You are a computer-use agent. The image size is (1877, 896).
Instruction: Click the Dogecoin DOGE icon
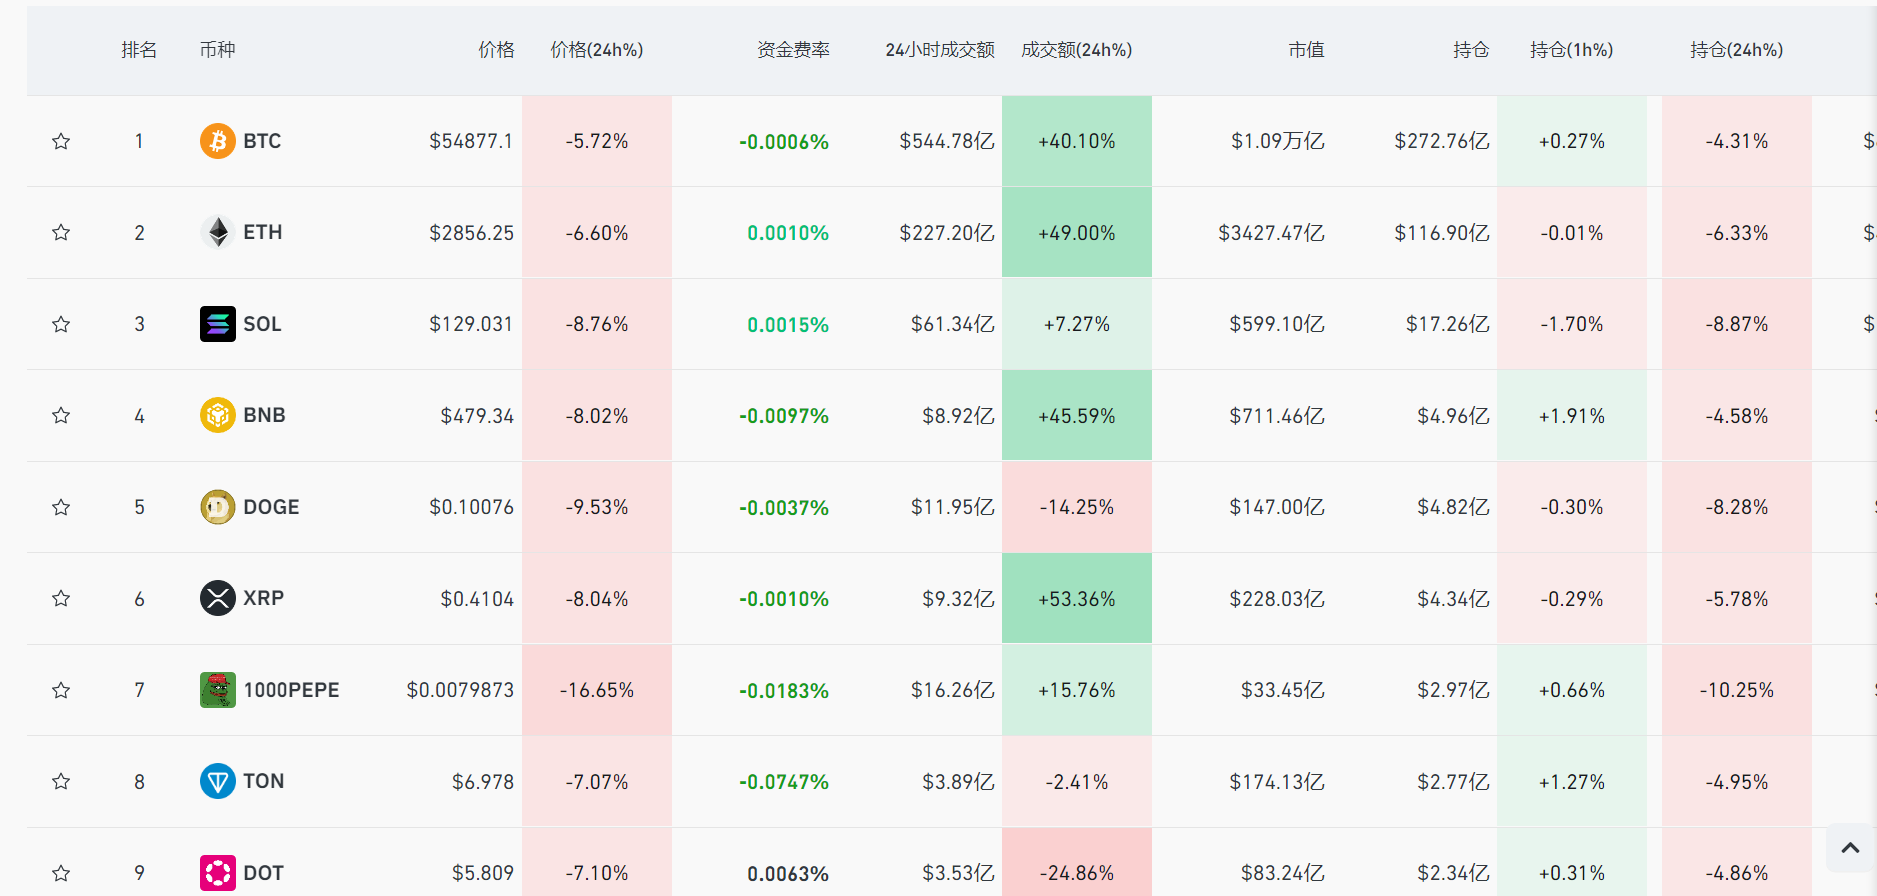217,507
